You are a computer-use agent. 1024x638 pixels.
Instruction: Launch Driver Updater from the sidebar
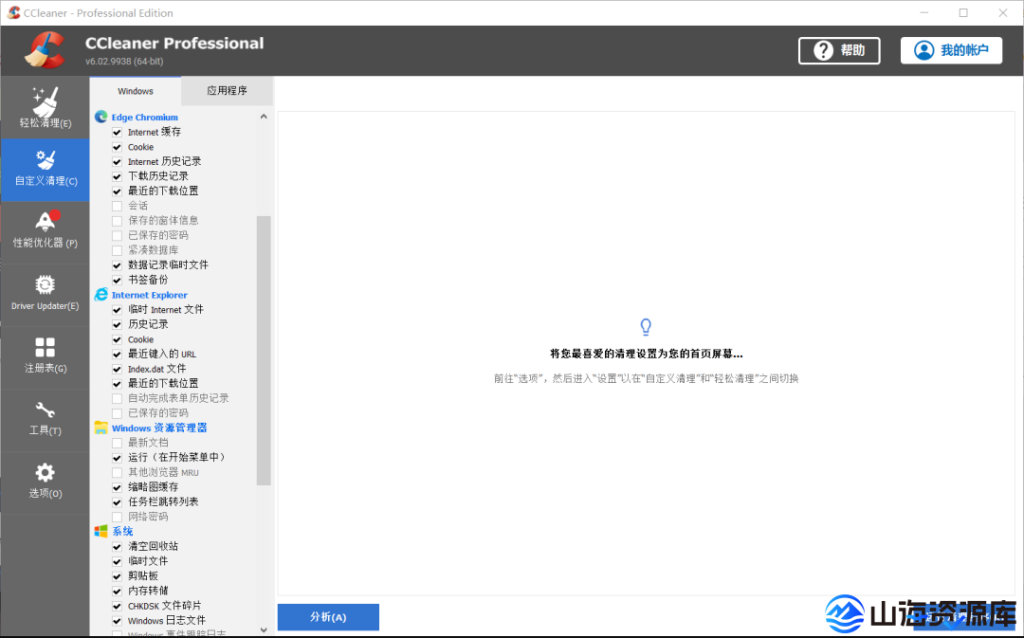pyautogui.click(x=44, y=294)
